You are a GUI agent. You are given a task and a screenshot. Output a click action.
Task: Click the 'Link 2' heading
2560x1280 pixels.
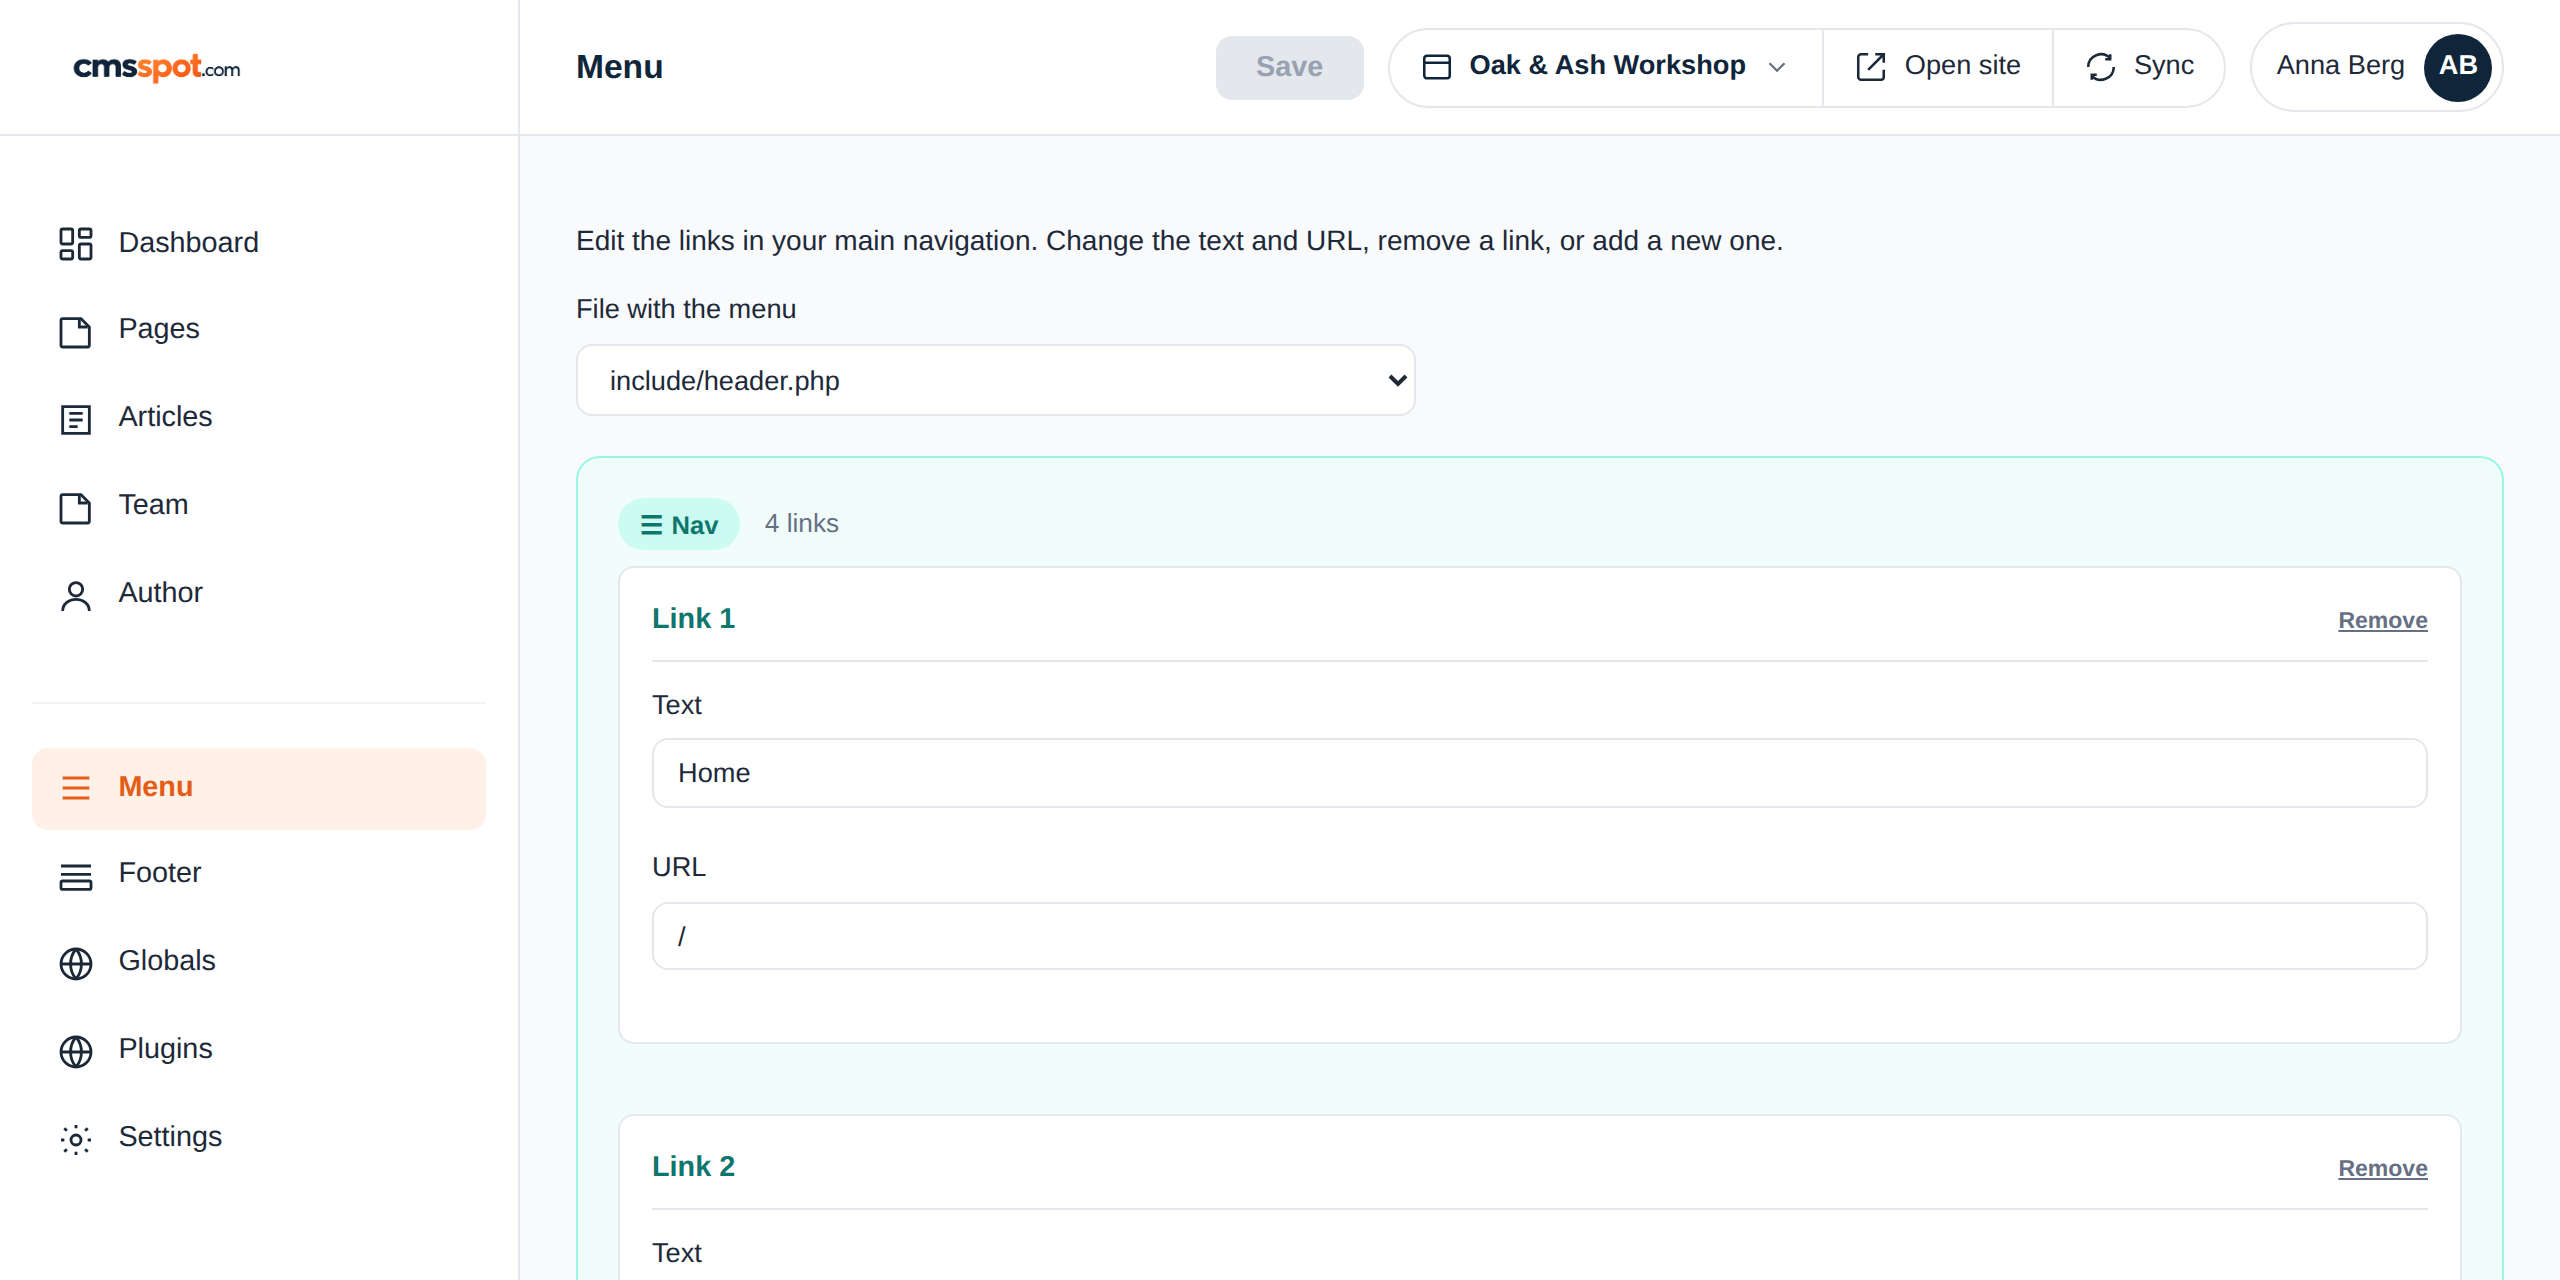(x=693, y=1166)
